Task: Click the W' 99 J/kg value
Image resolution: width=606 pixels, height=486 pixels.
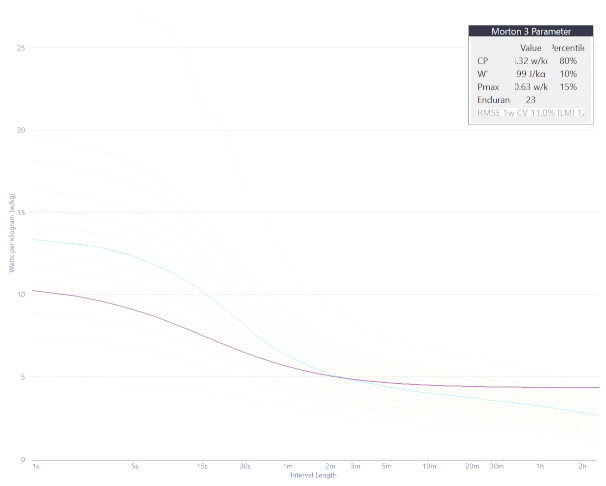Action: pos(531,74)
